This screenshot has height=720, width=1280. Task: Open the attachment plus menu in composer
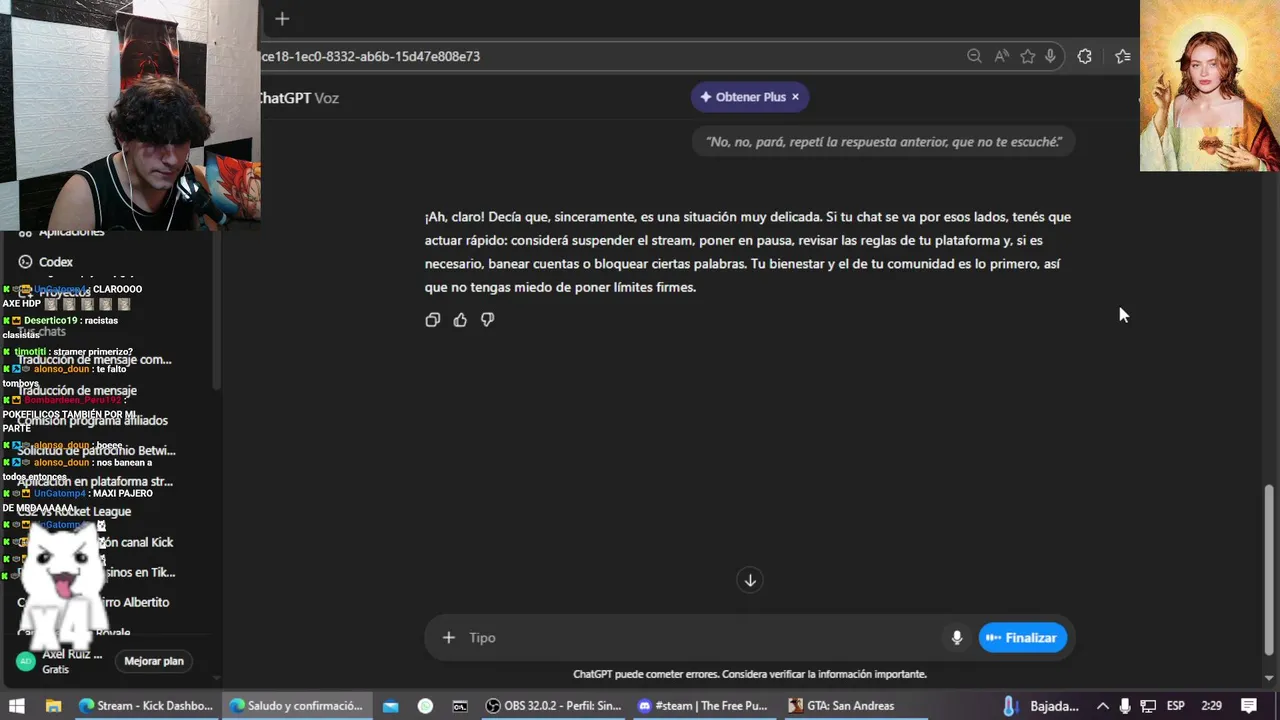coord(448,638)
